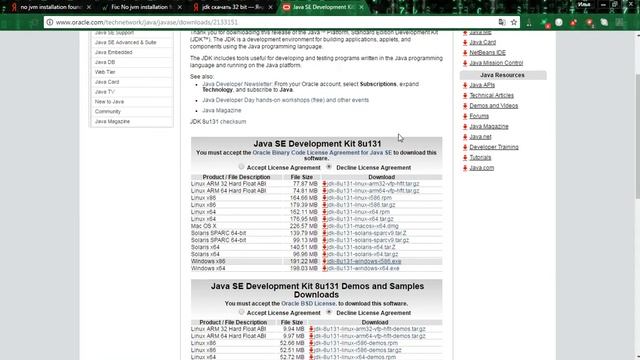The width and height of the screenshot is (640, 360).
Task: Click the red arrow icon beside Developer Training
Action: pyautogui.click(x=465, y=147)
